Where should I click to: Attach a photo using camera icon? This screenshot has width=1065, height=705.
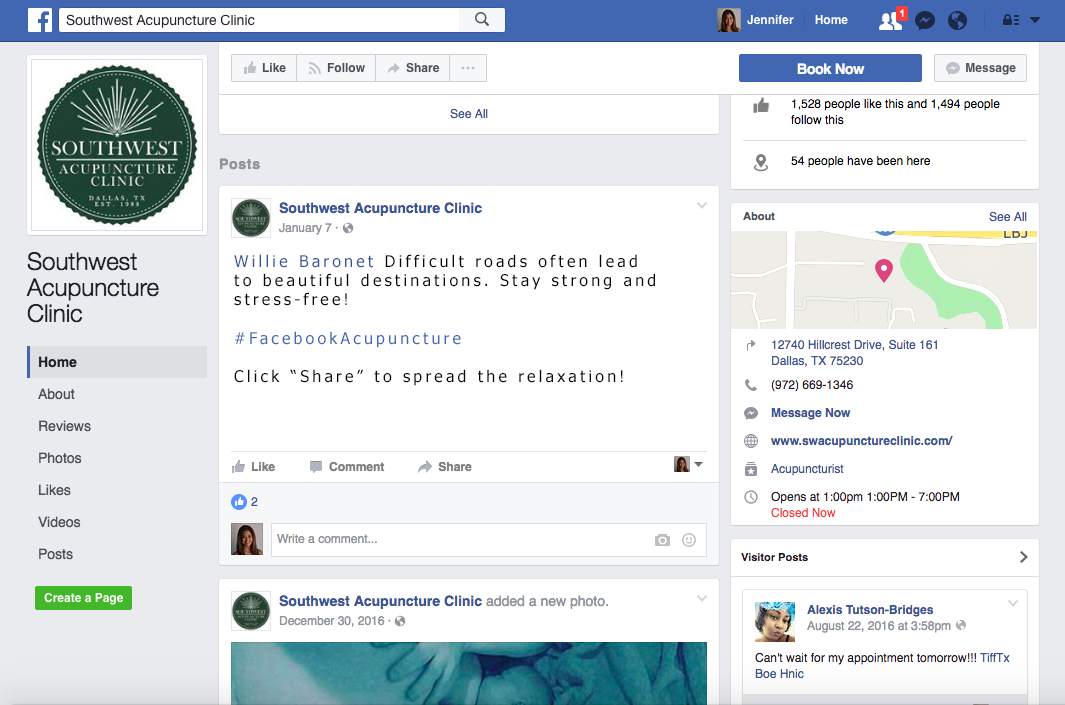click(x=662, y=540)
